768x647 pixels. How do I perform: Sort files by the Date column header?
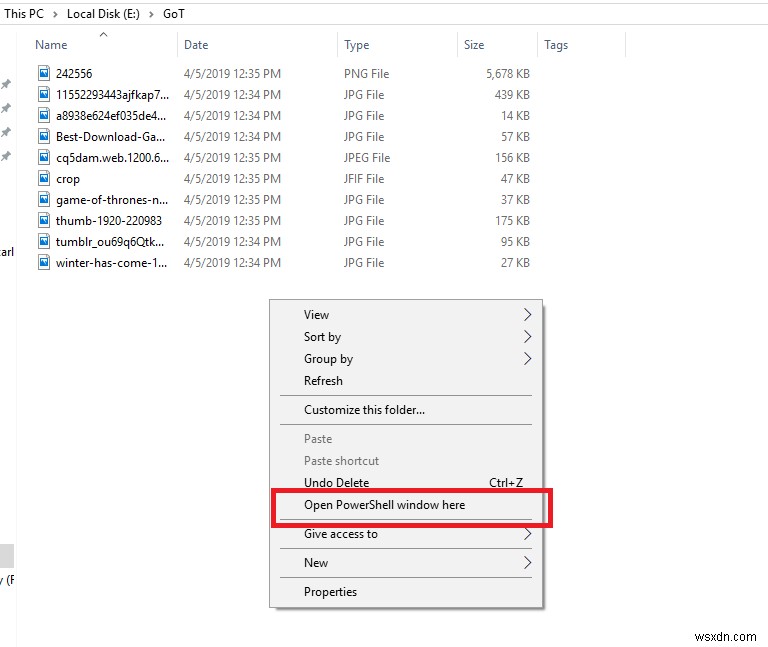[x=196, y=45]
